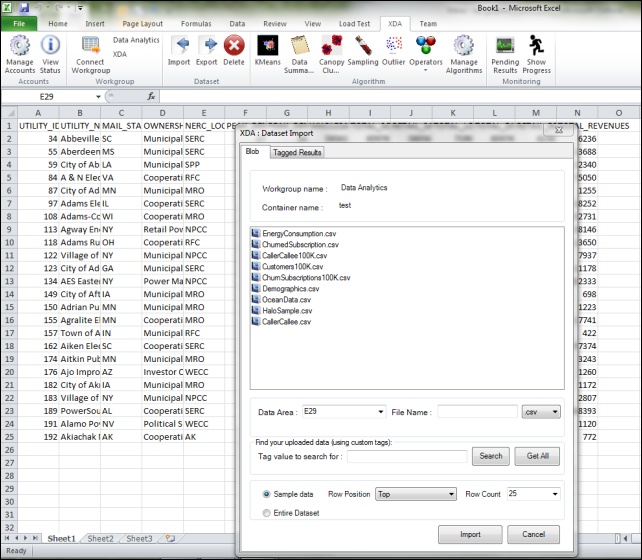Open the Operators menu icon
The height and width of the screenshot is (560, 642).
pyautogui.click(x=425, y=45)
